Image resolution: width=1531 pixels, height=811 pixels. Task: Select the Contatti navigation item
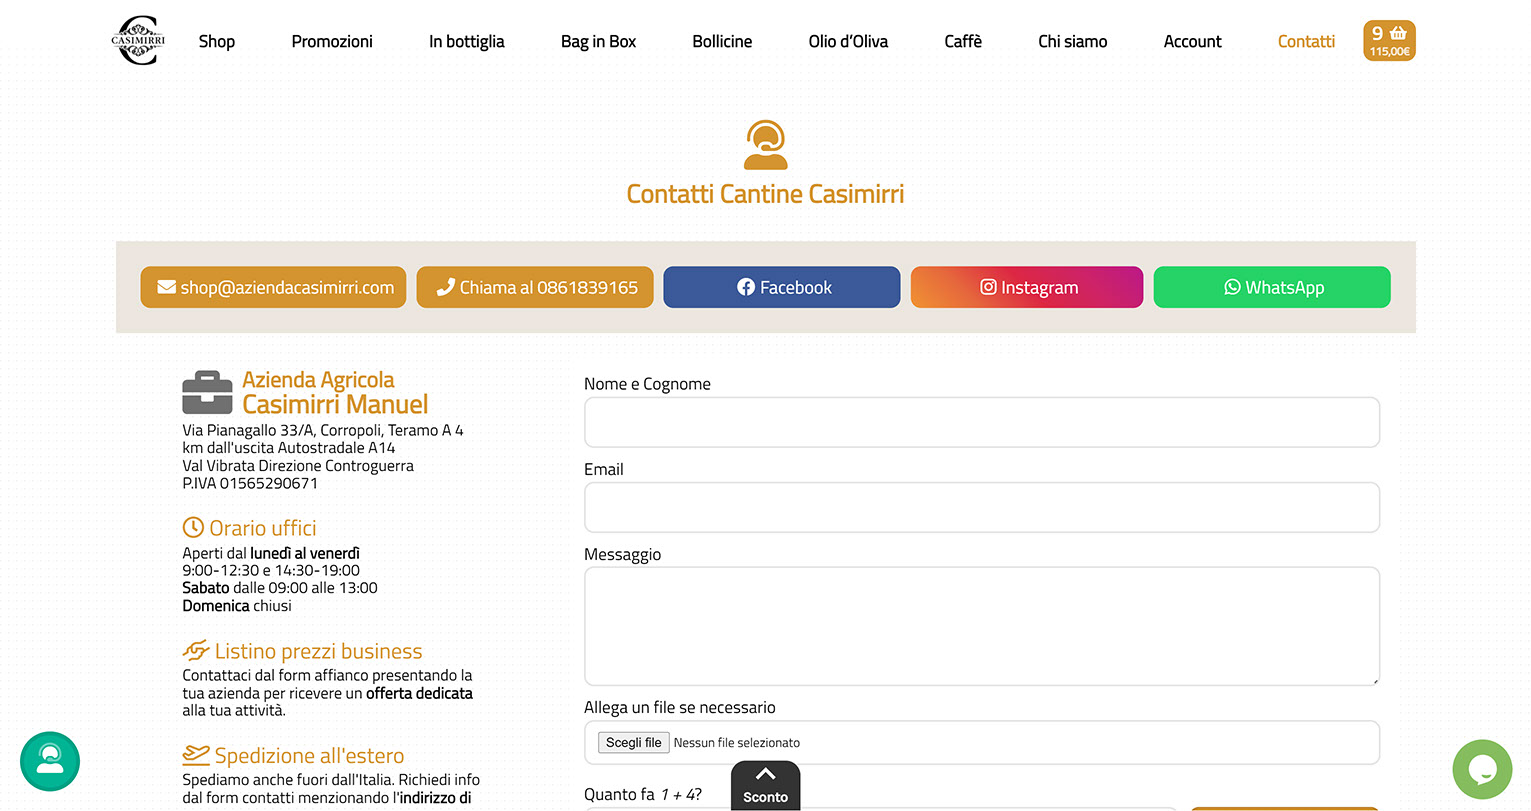point(1306,41)
